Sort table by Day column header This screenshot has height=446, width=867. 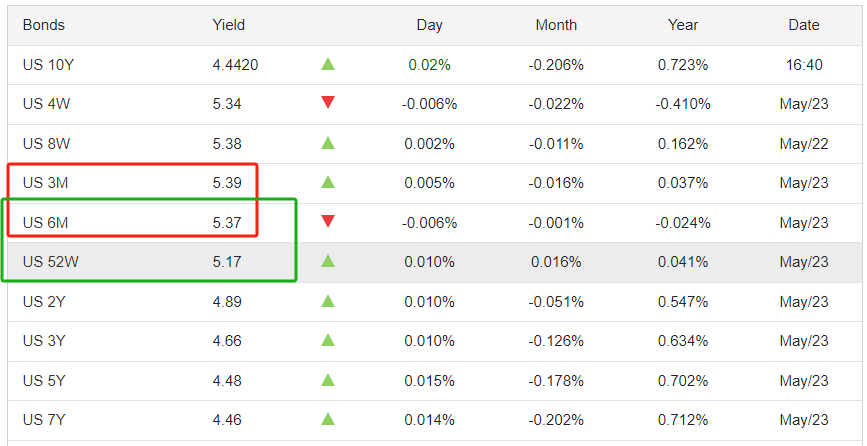pos(429,25)
